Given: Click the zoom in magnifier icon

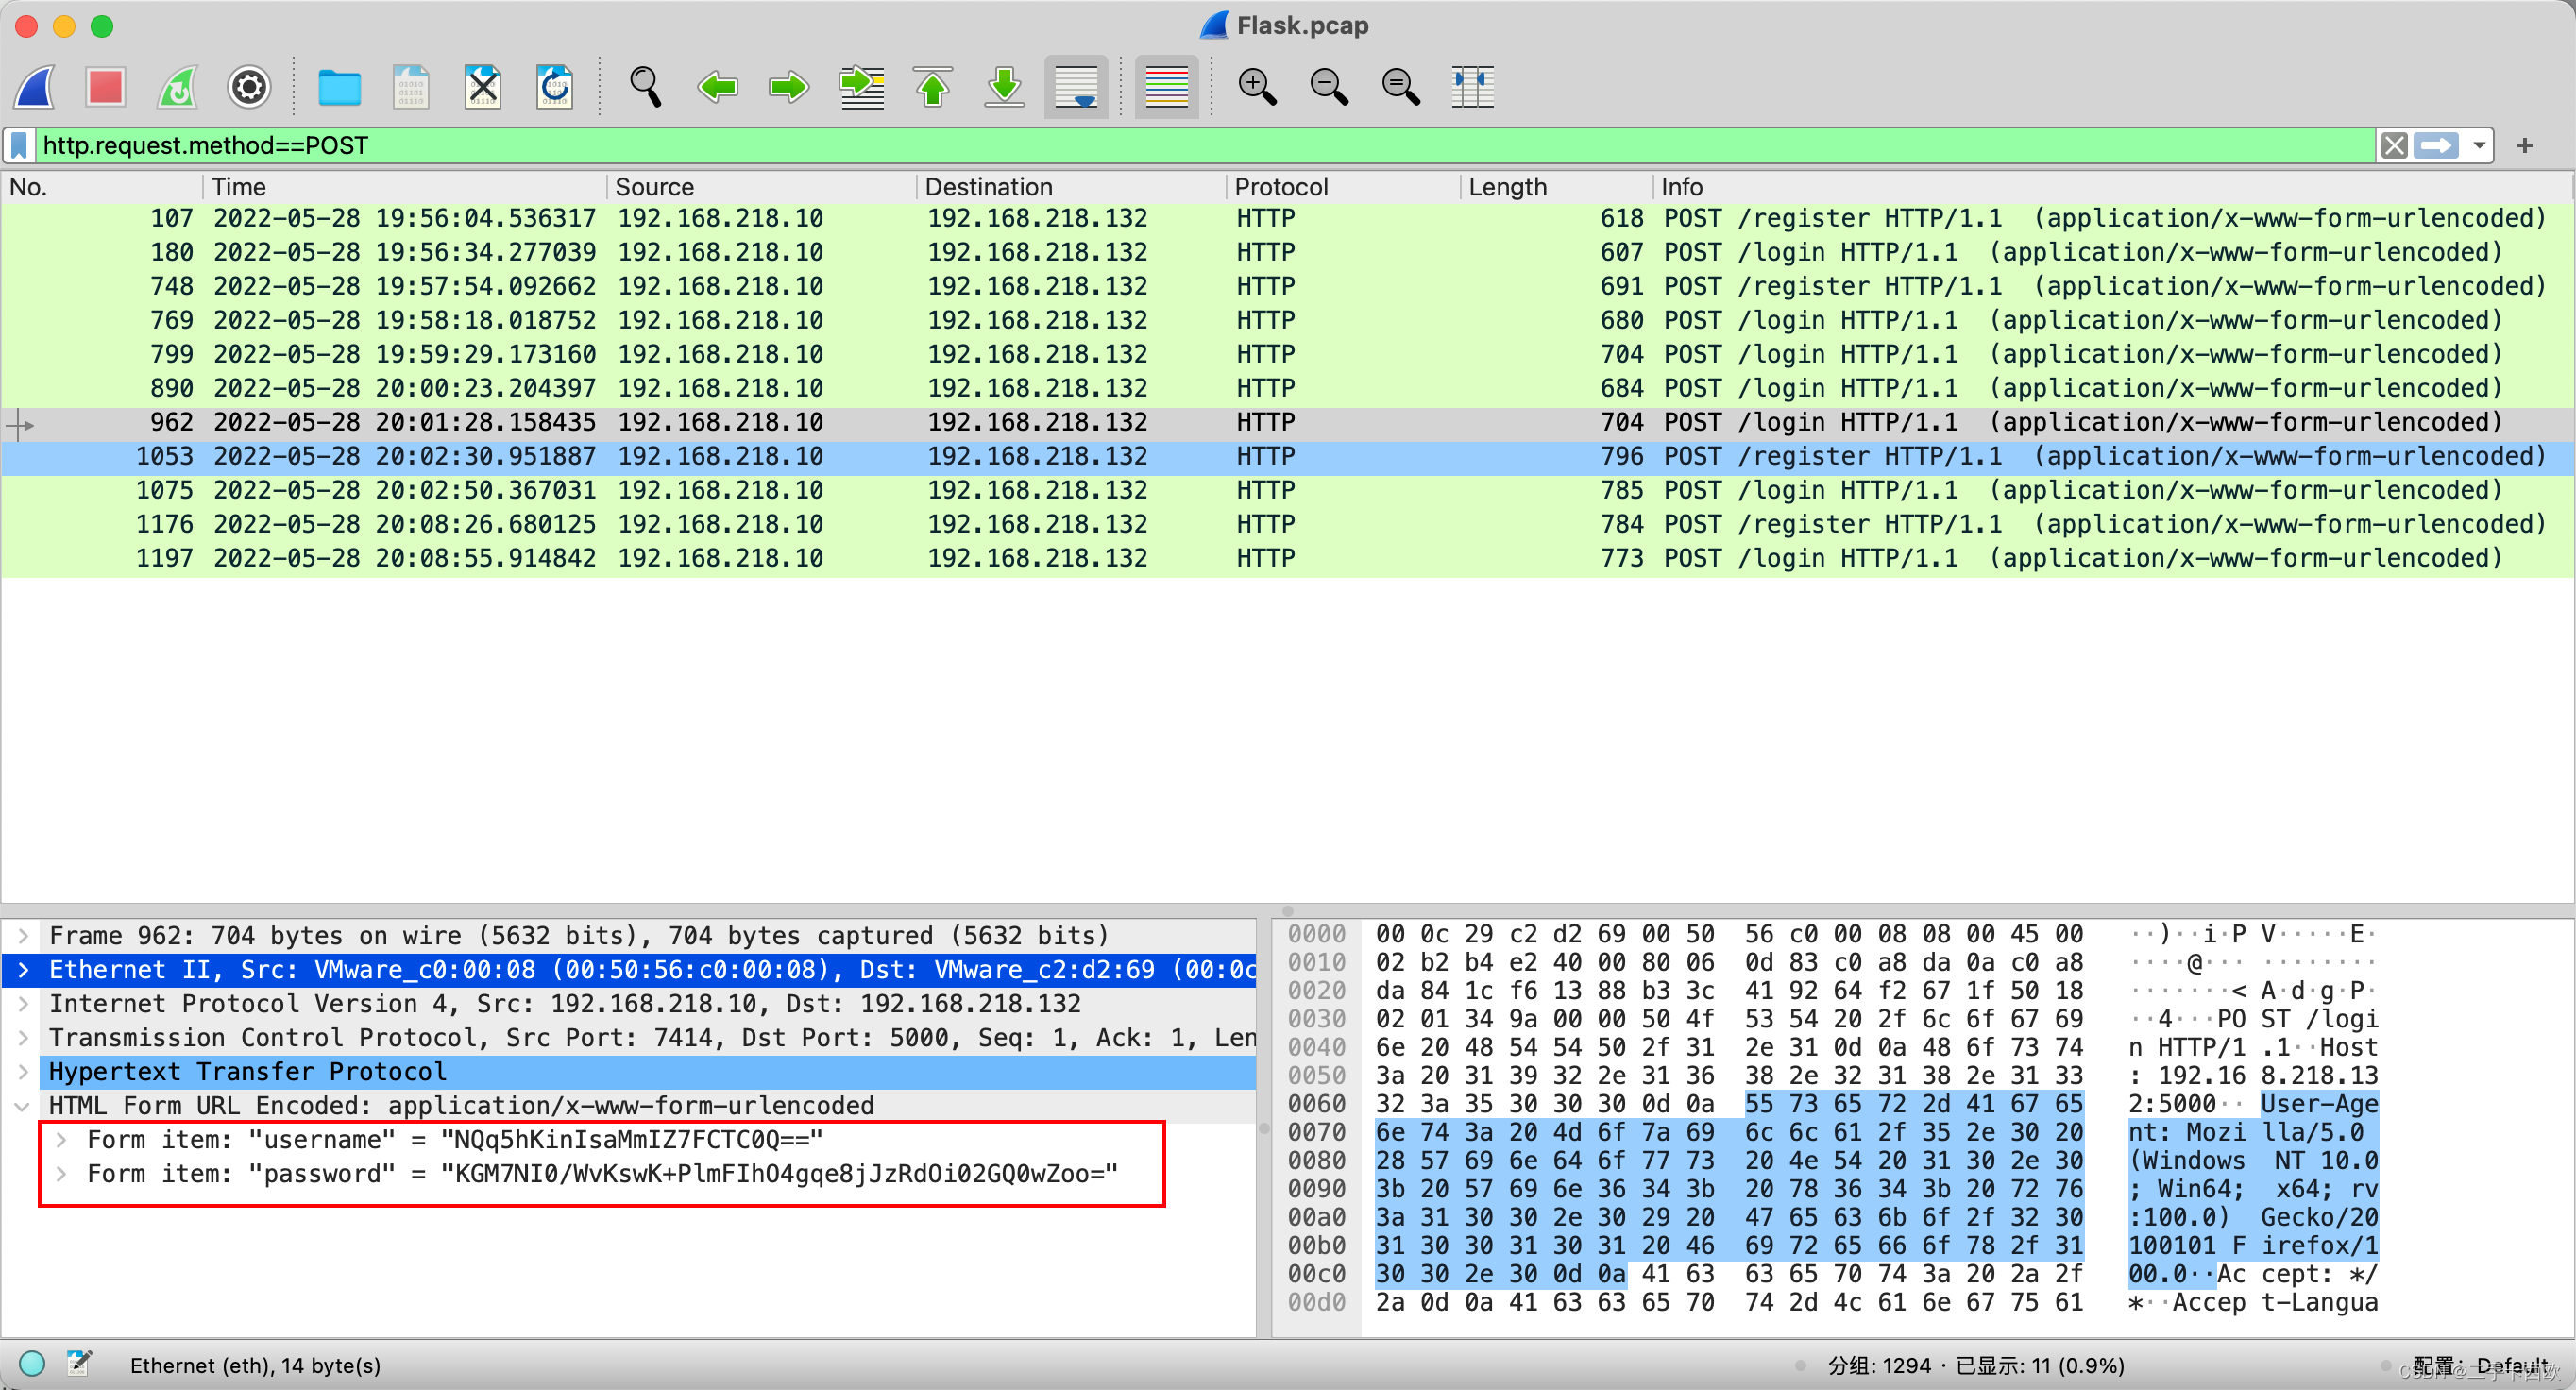Looking at the screenshot, I should pos(1256,87).
